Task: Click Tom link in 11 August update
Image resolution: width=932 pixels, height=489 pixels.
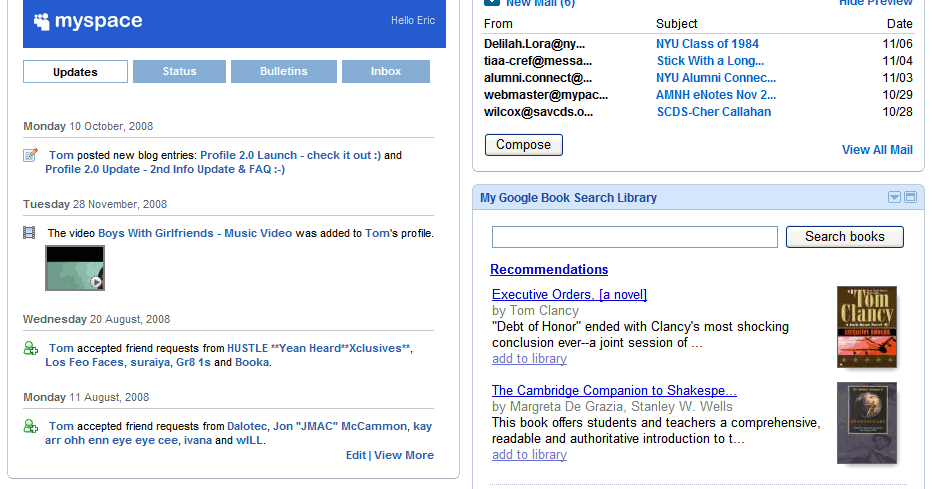Action: coord(61,426)
